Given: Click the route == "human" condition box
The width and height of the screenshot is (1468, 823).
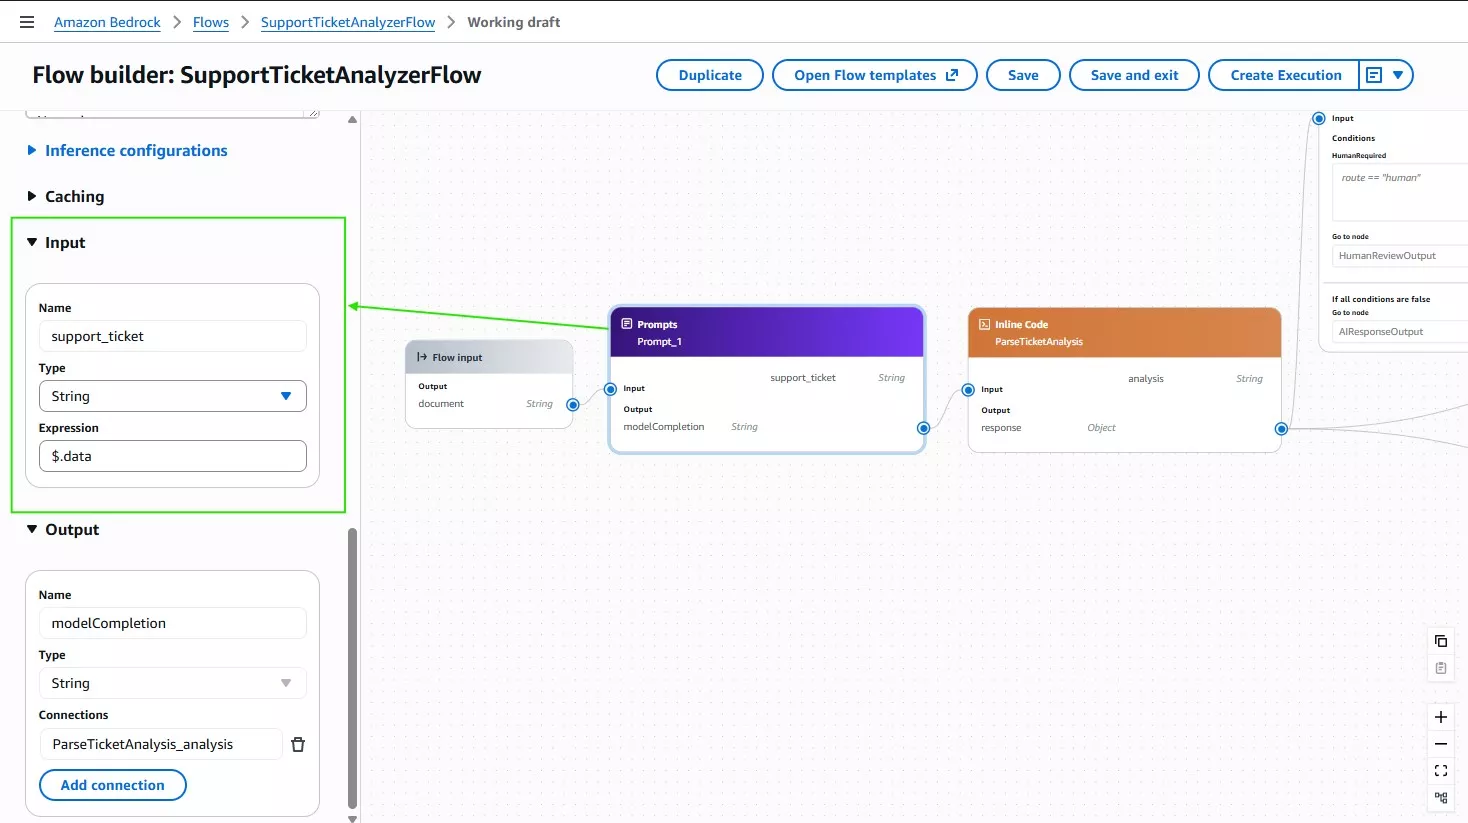Looking at the screenshot, I should coord(1401,193).
